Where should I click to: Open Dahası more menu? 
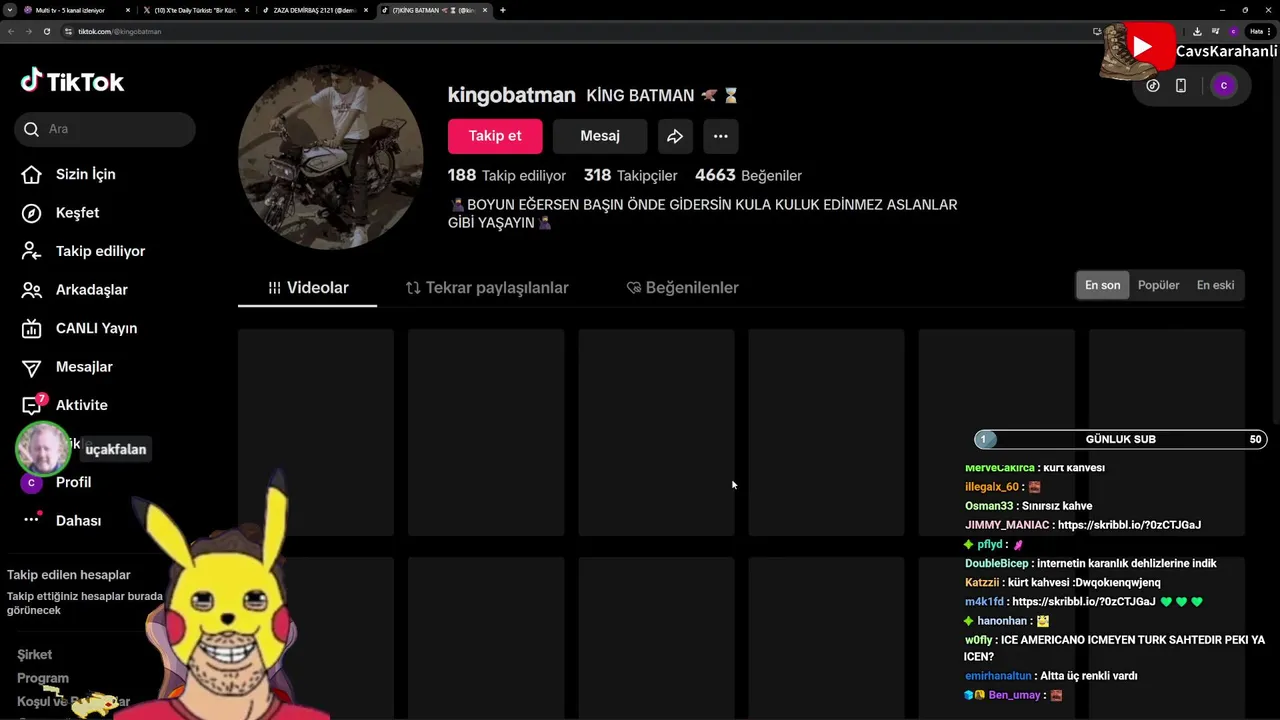[x=61, y=521]
